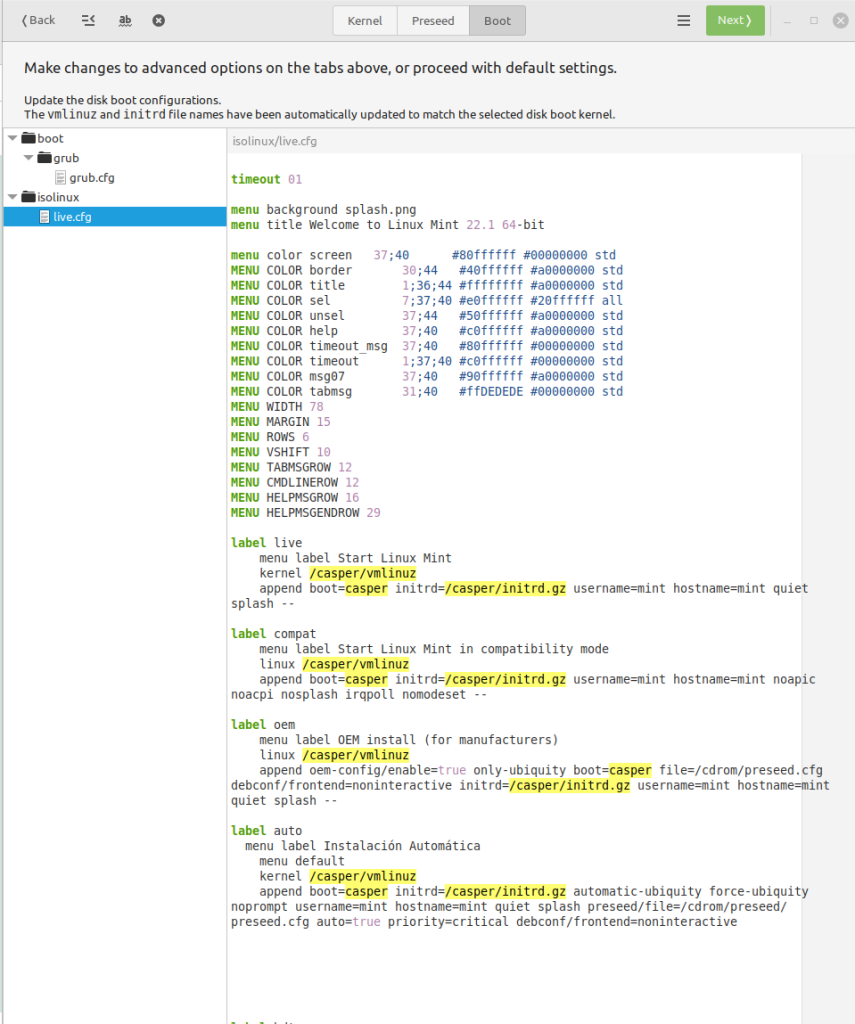
Task: Click the live.cfg file icon
Action: (x=44, y=216)
